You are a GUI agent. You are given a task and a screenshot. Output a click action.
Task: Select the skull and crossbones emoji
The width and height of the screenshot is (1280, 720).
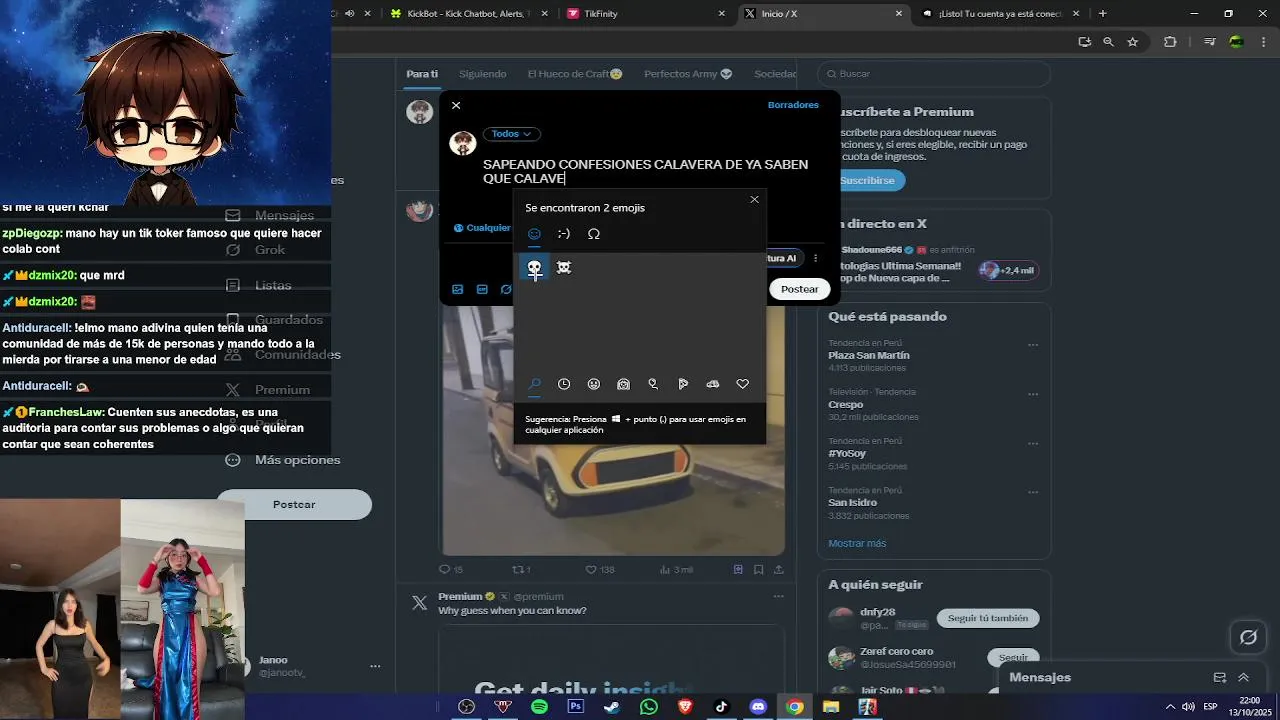point(564,267)
